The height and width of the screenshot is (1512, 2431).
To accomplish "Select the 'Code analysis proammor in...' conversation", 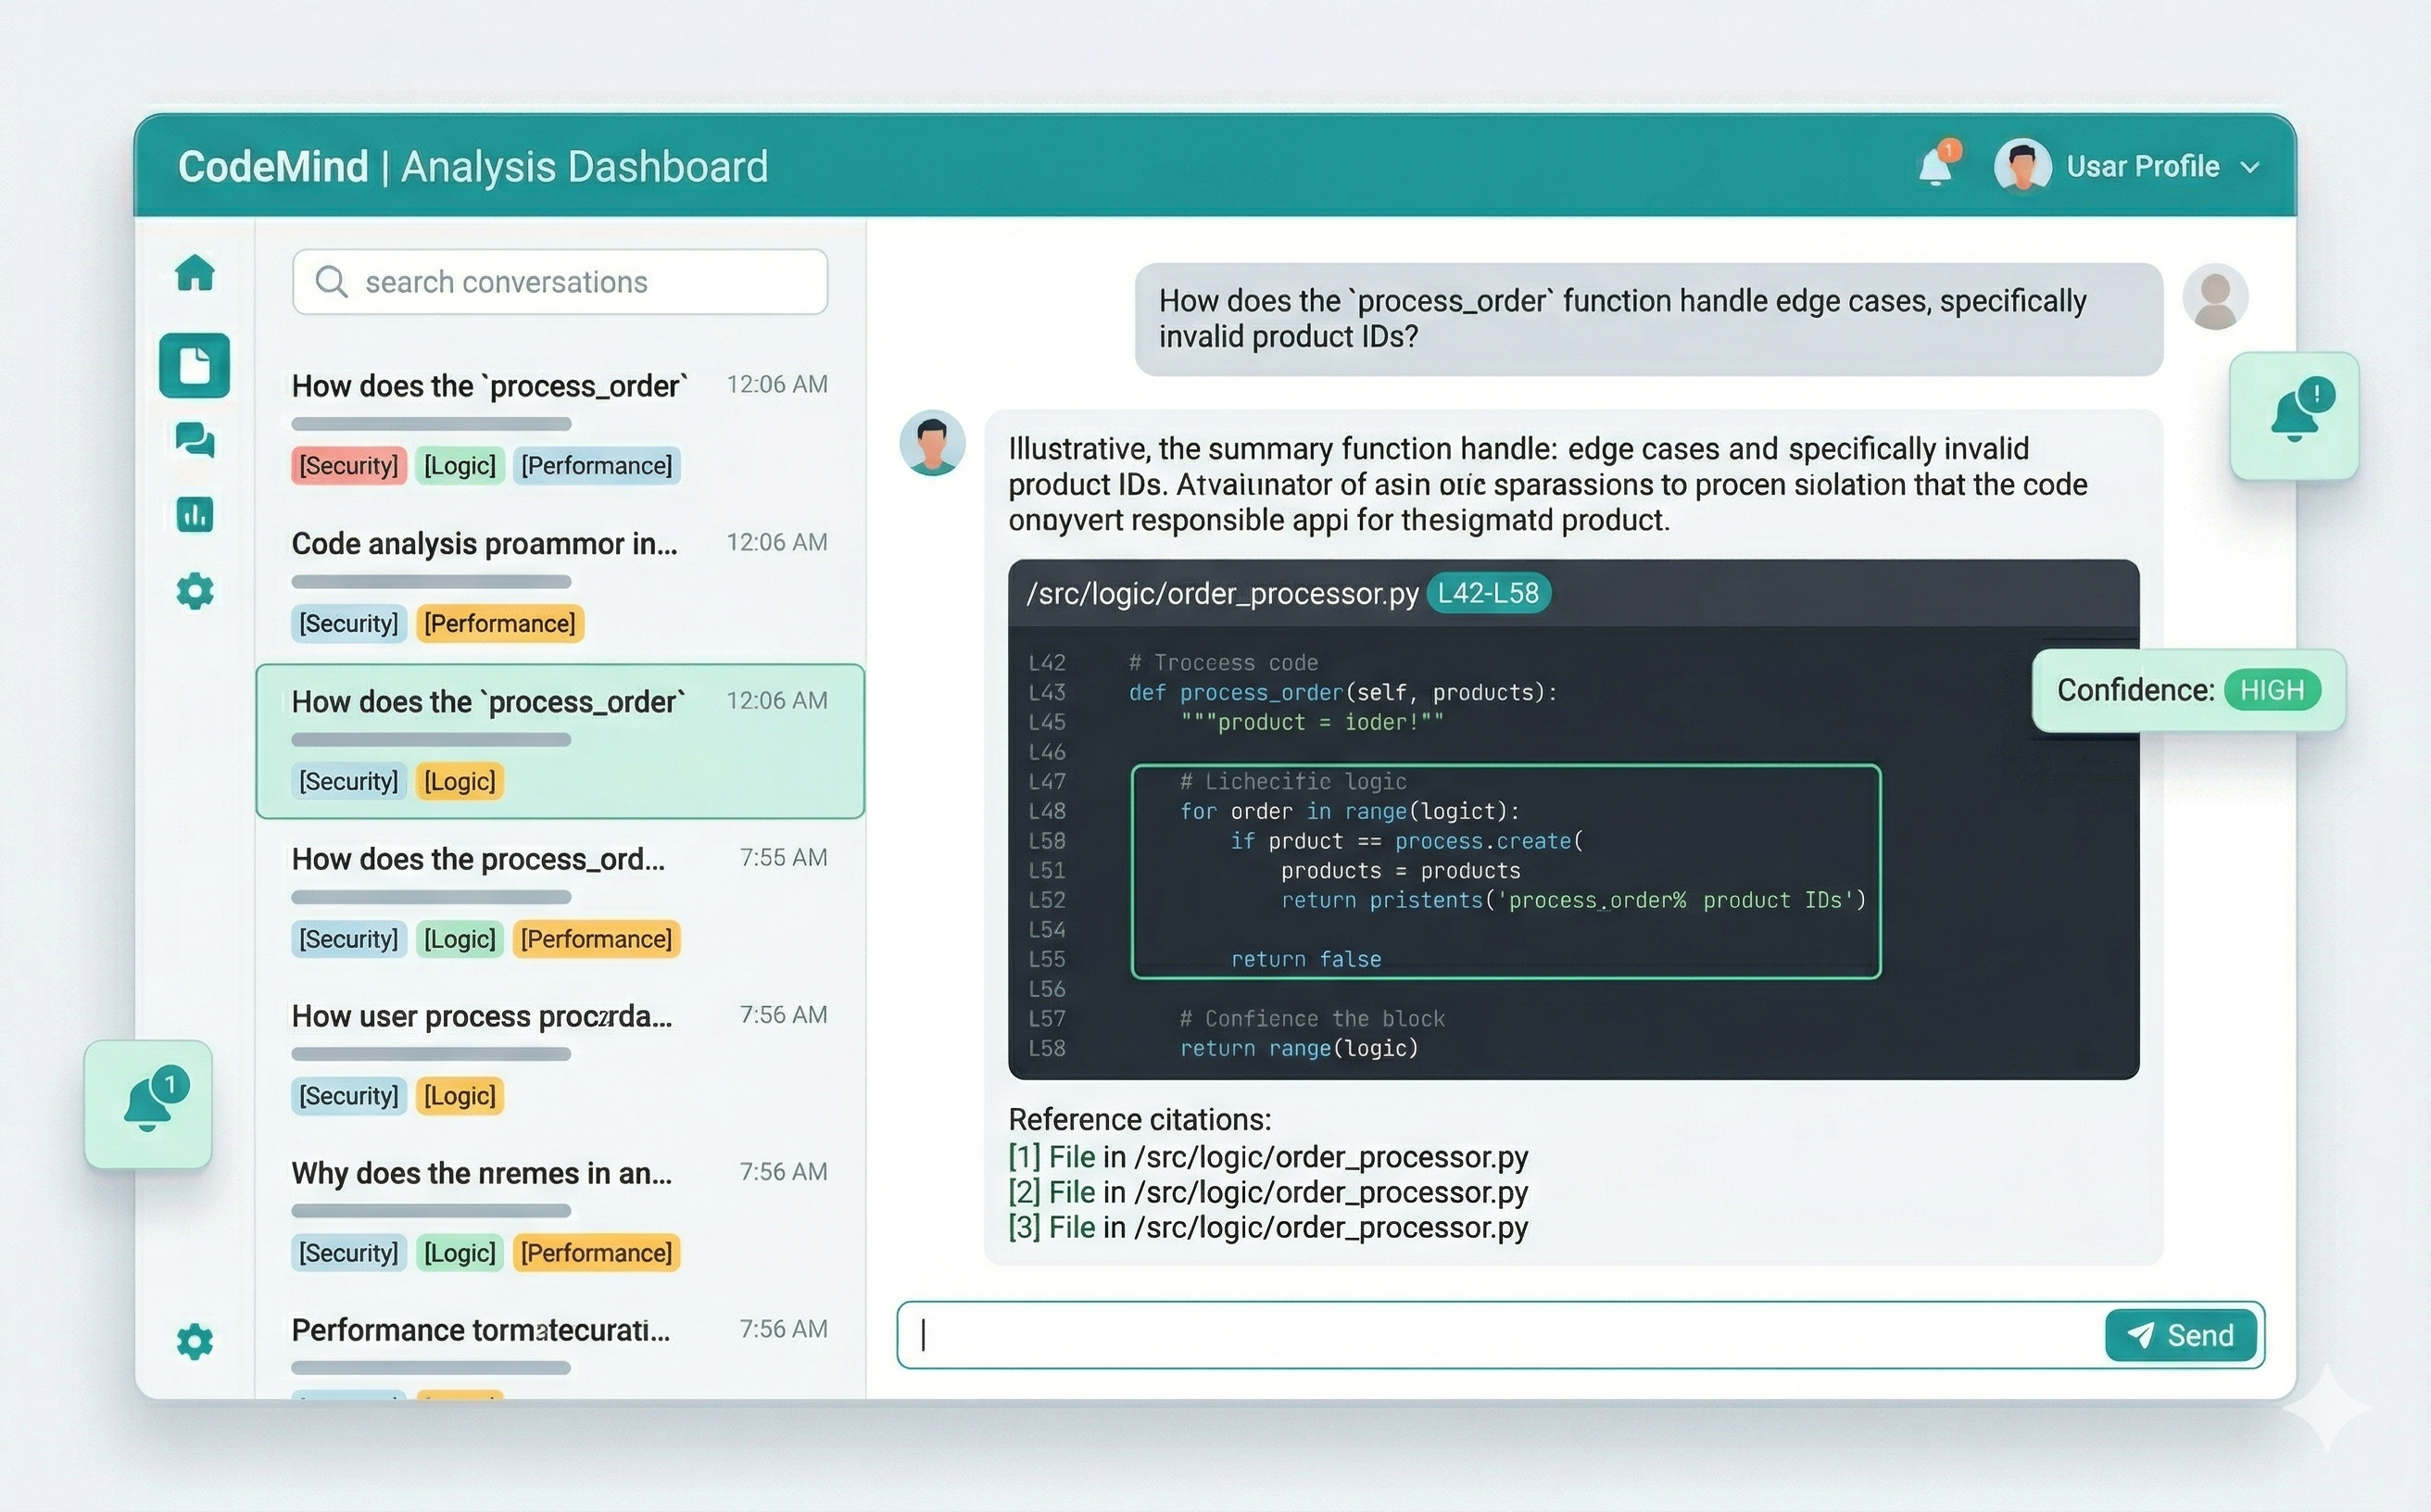I will click(484, 544).
